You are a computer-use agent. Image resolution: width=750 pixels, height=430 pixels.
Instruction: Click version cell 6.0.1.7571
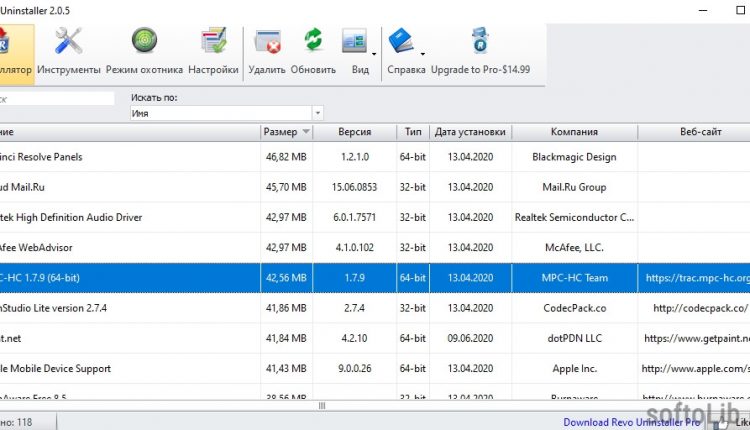point(354,217)
